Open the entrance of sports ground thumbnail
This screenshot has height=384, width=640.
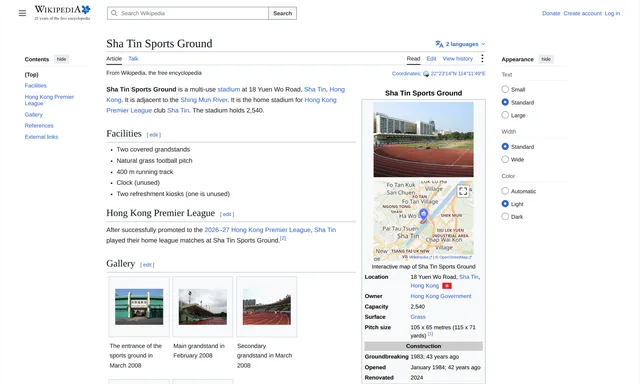139,307
